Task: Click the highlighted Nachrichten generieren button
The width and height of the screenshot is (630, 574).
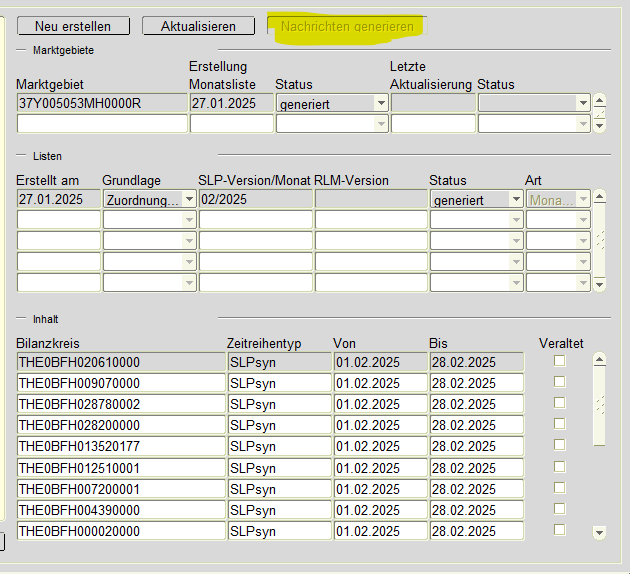Action: click(347, 26)
